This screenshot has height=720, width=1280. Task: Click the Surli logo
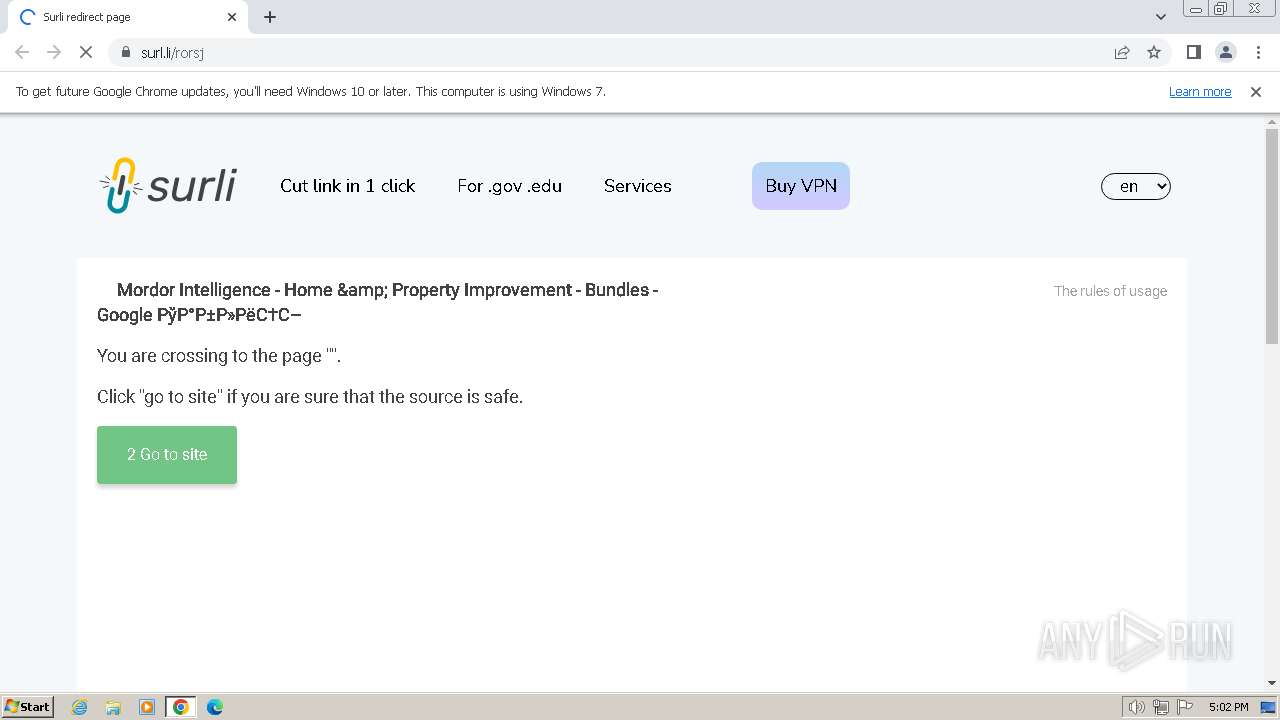(168, 186)
